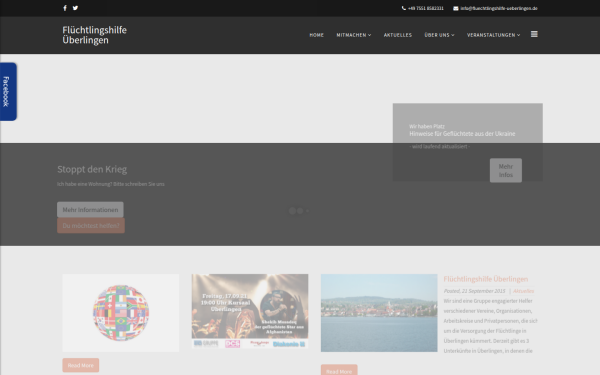Select the first slider pagination dot
600x375 pixels.
[292, 211]
